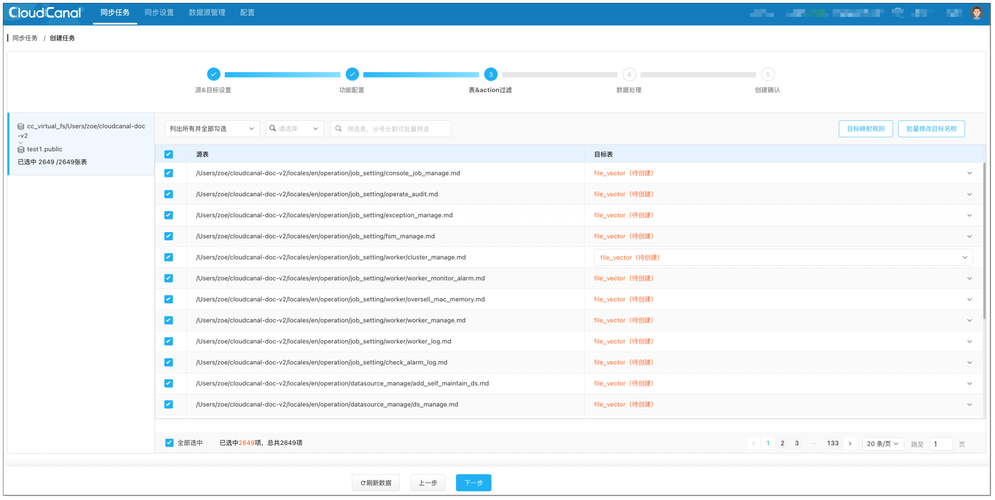
Task: Select the cc_virtual_fs source panel item
Action: (81, 144)
